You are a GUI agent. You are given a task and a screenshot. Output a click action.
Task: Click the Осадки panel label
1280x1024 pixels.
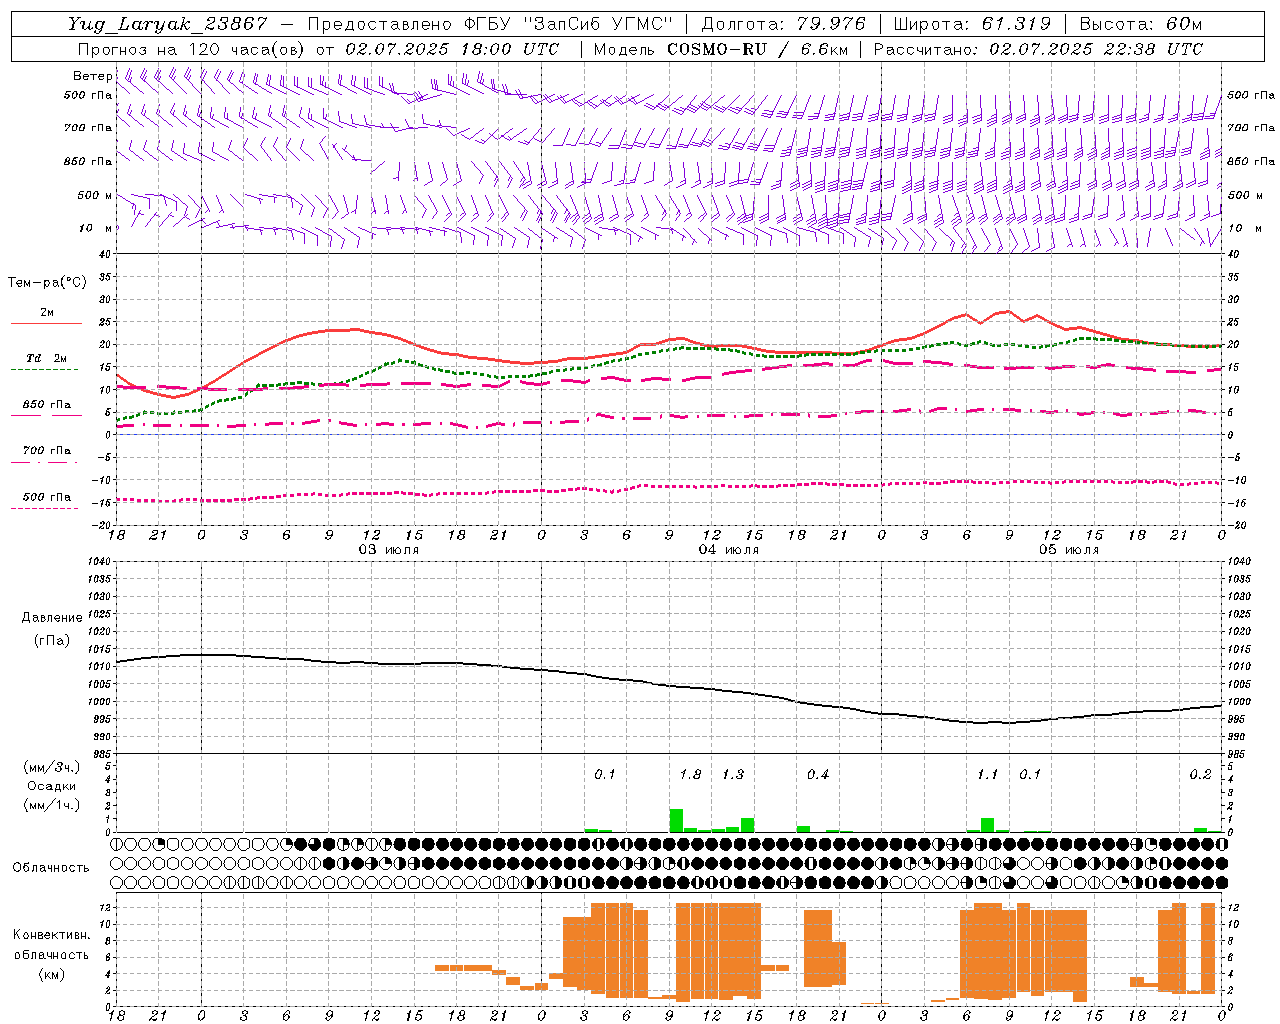(x=51, y=786)
